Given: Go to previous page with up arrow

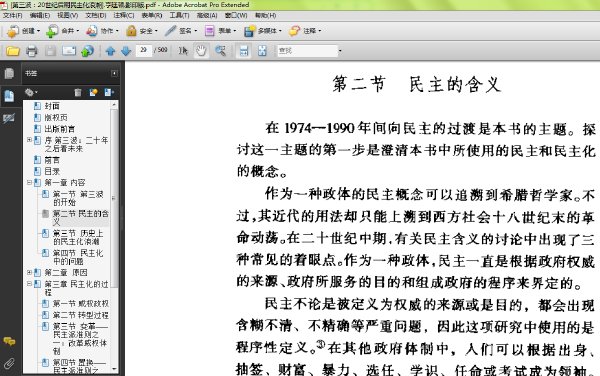Looking at the screenshot, I should (111, 51).
